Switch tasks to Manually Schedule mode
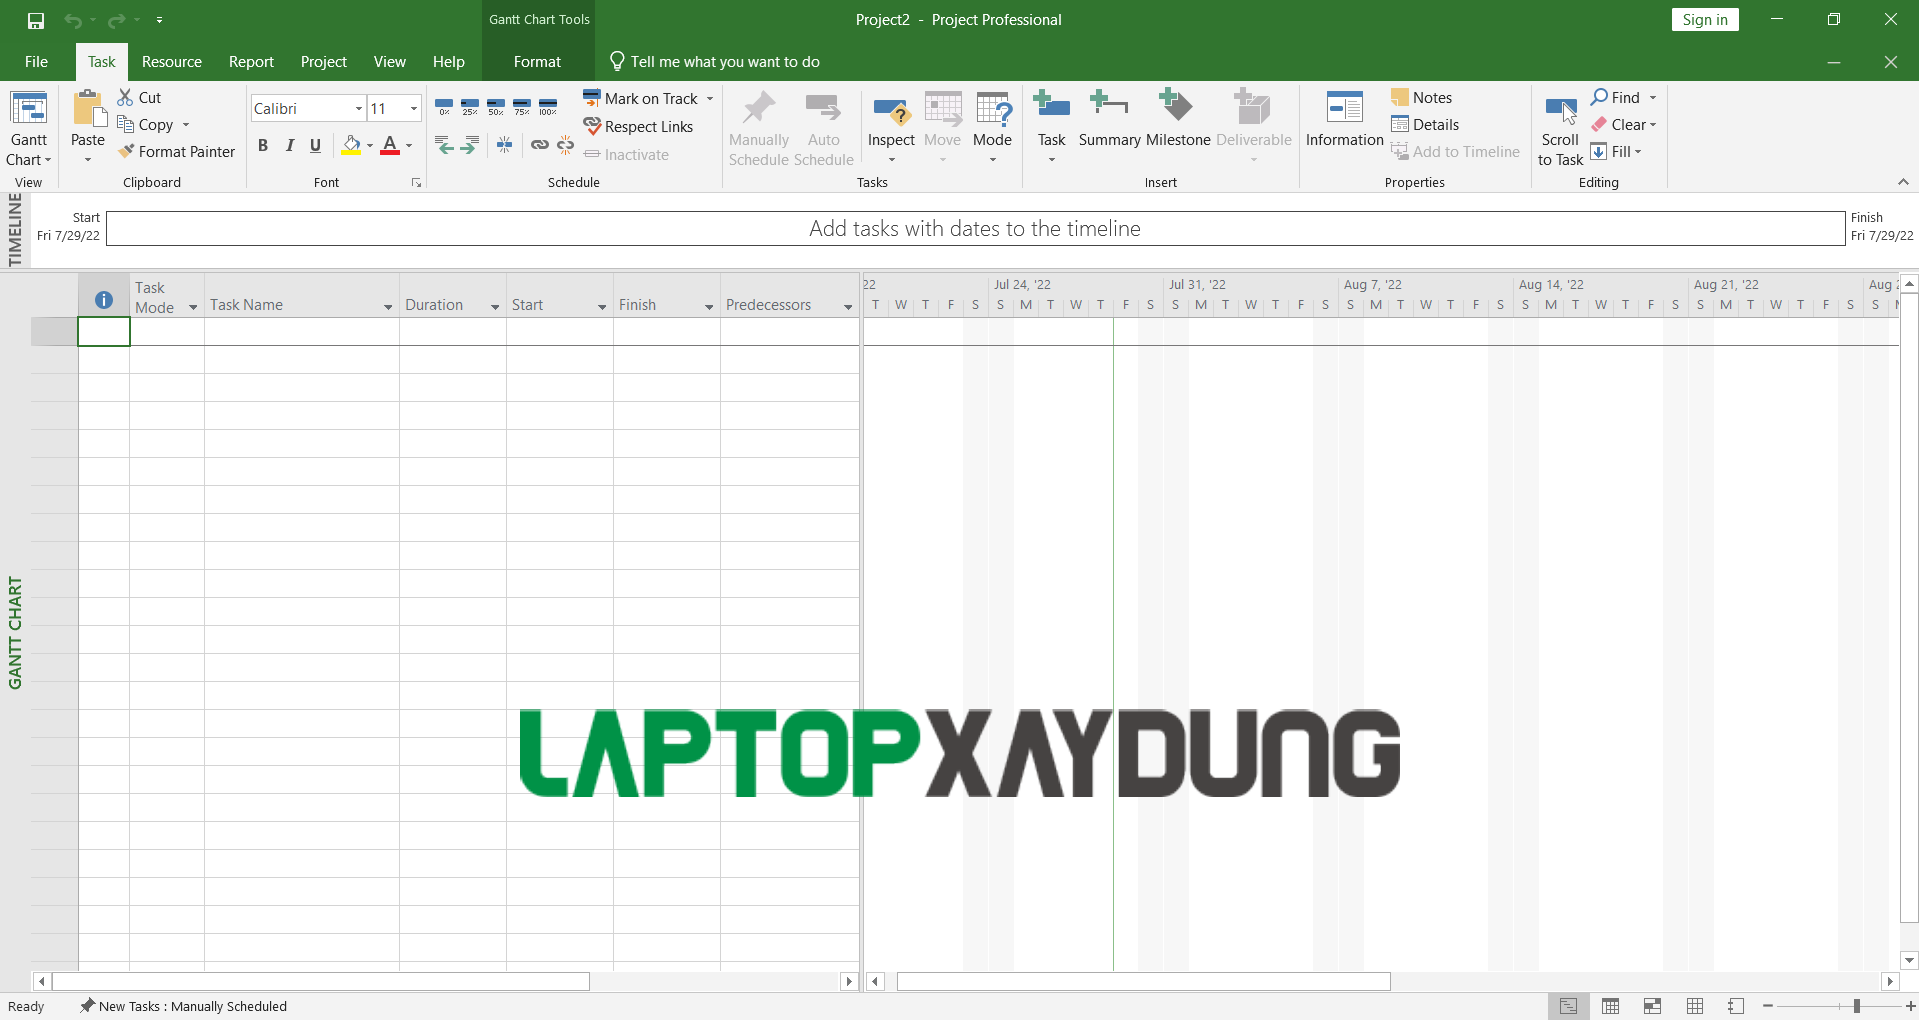The height and width of the screenshot is (1020, 1919). 759,128
